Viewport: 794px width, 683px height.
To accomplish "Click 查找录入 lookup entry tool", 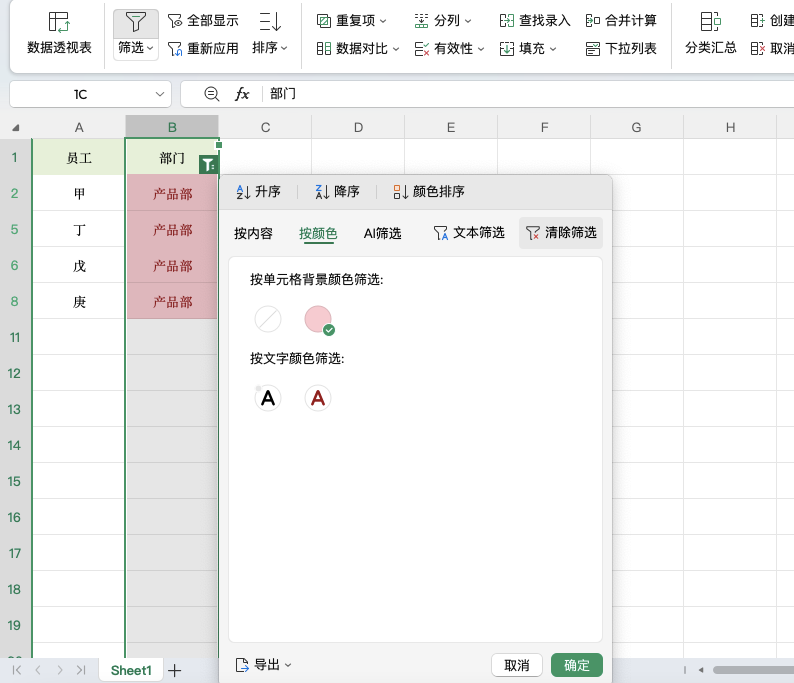I will tap(535, 21).
